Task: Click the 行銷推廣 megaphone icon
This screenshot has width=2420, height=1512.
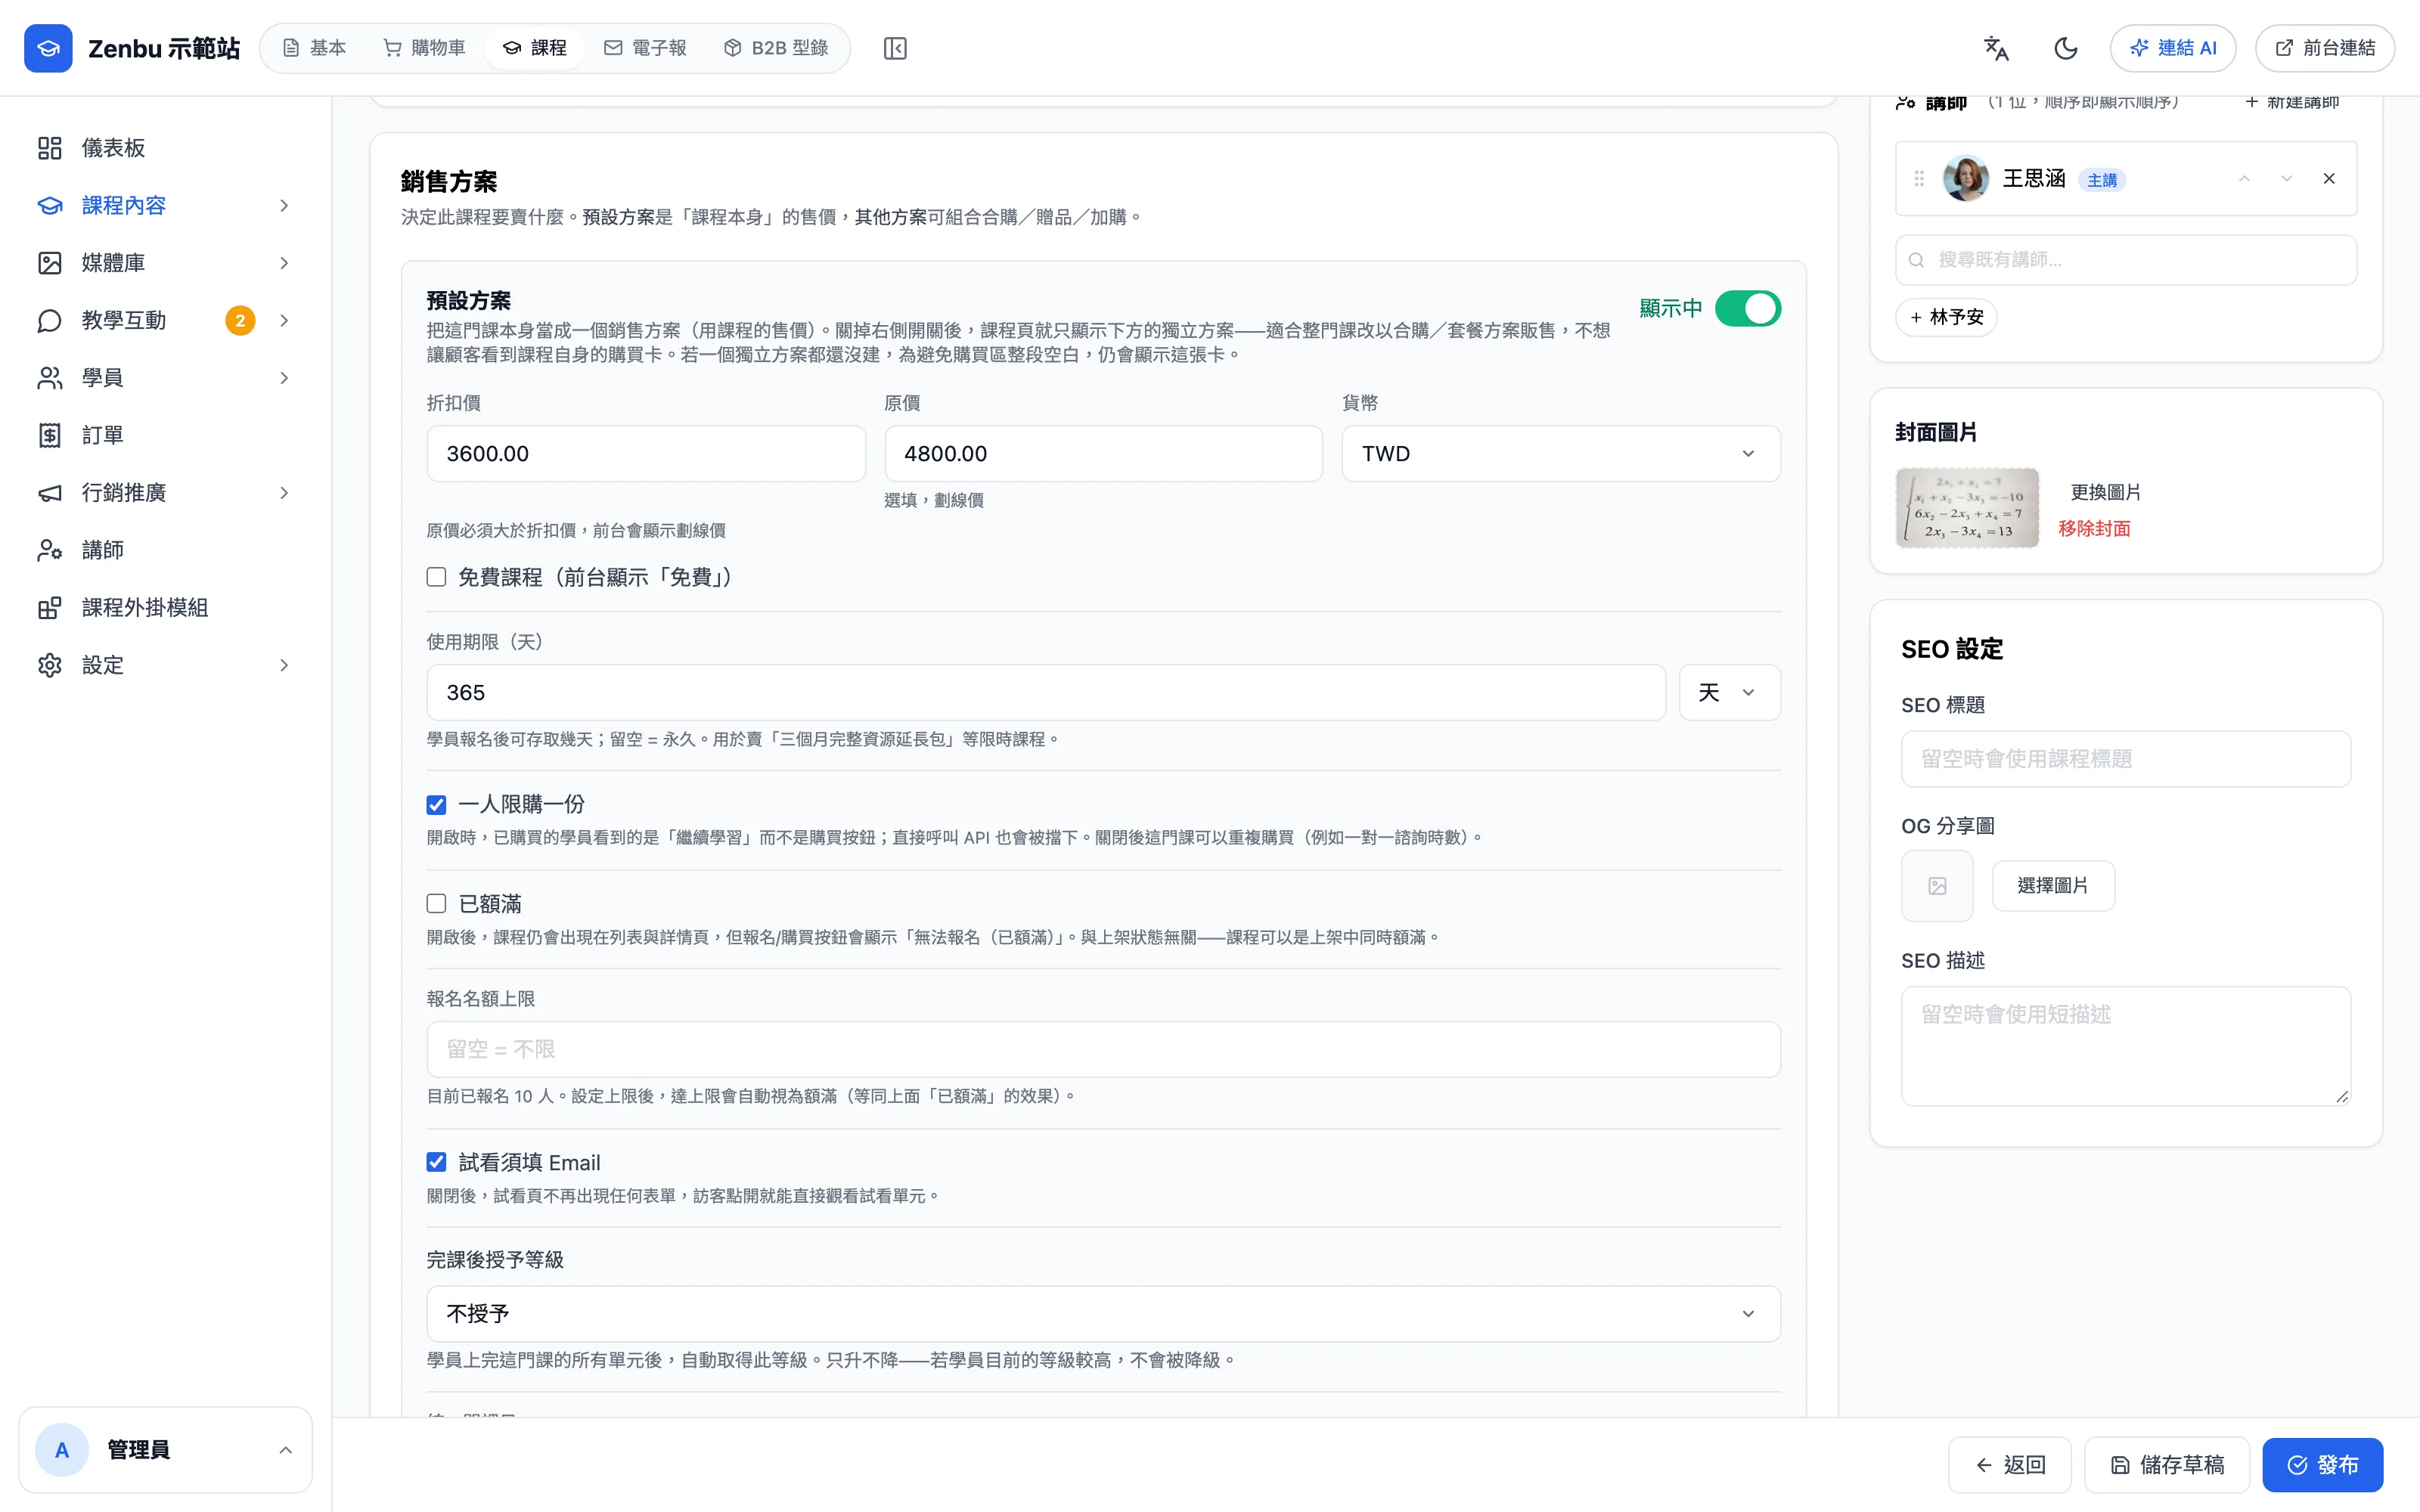Action: click(50, 493)
